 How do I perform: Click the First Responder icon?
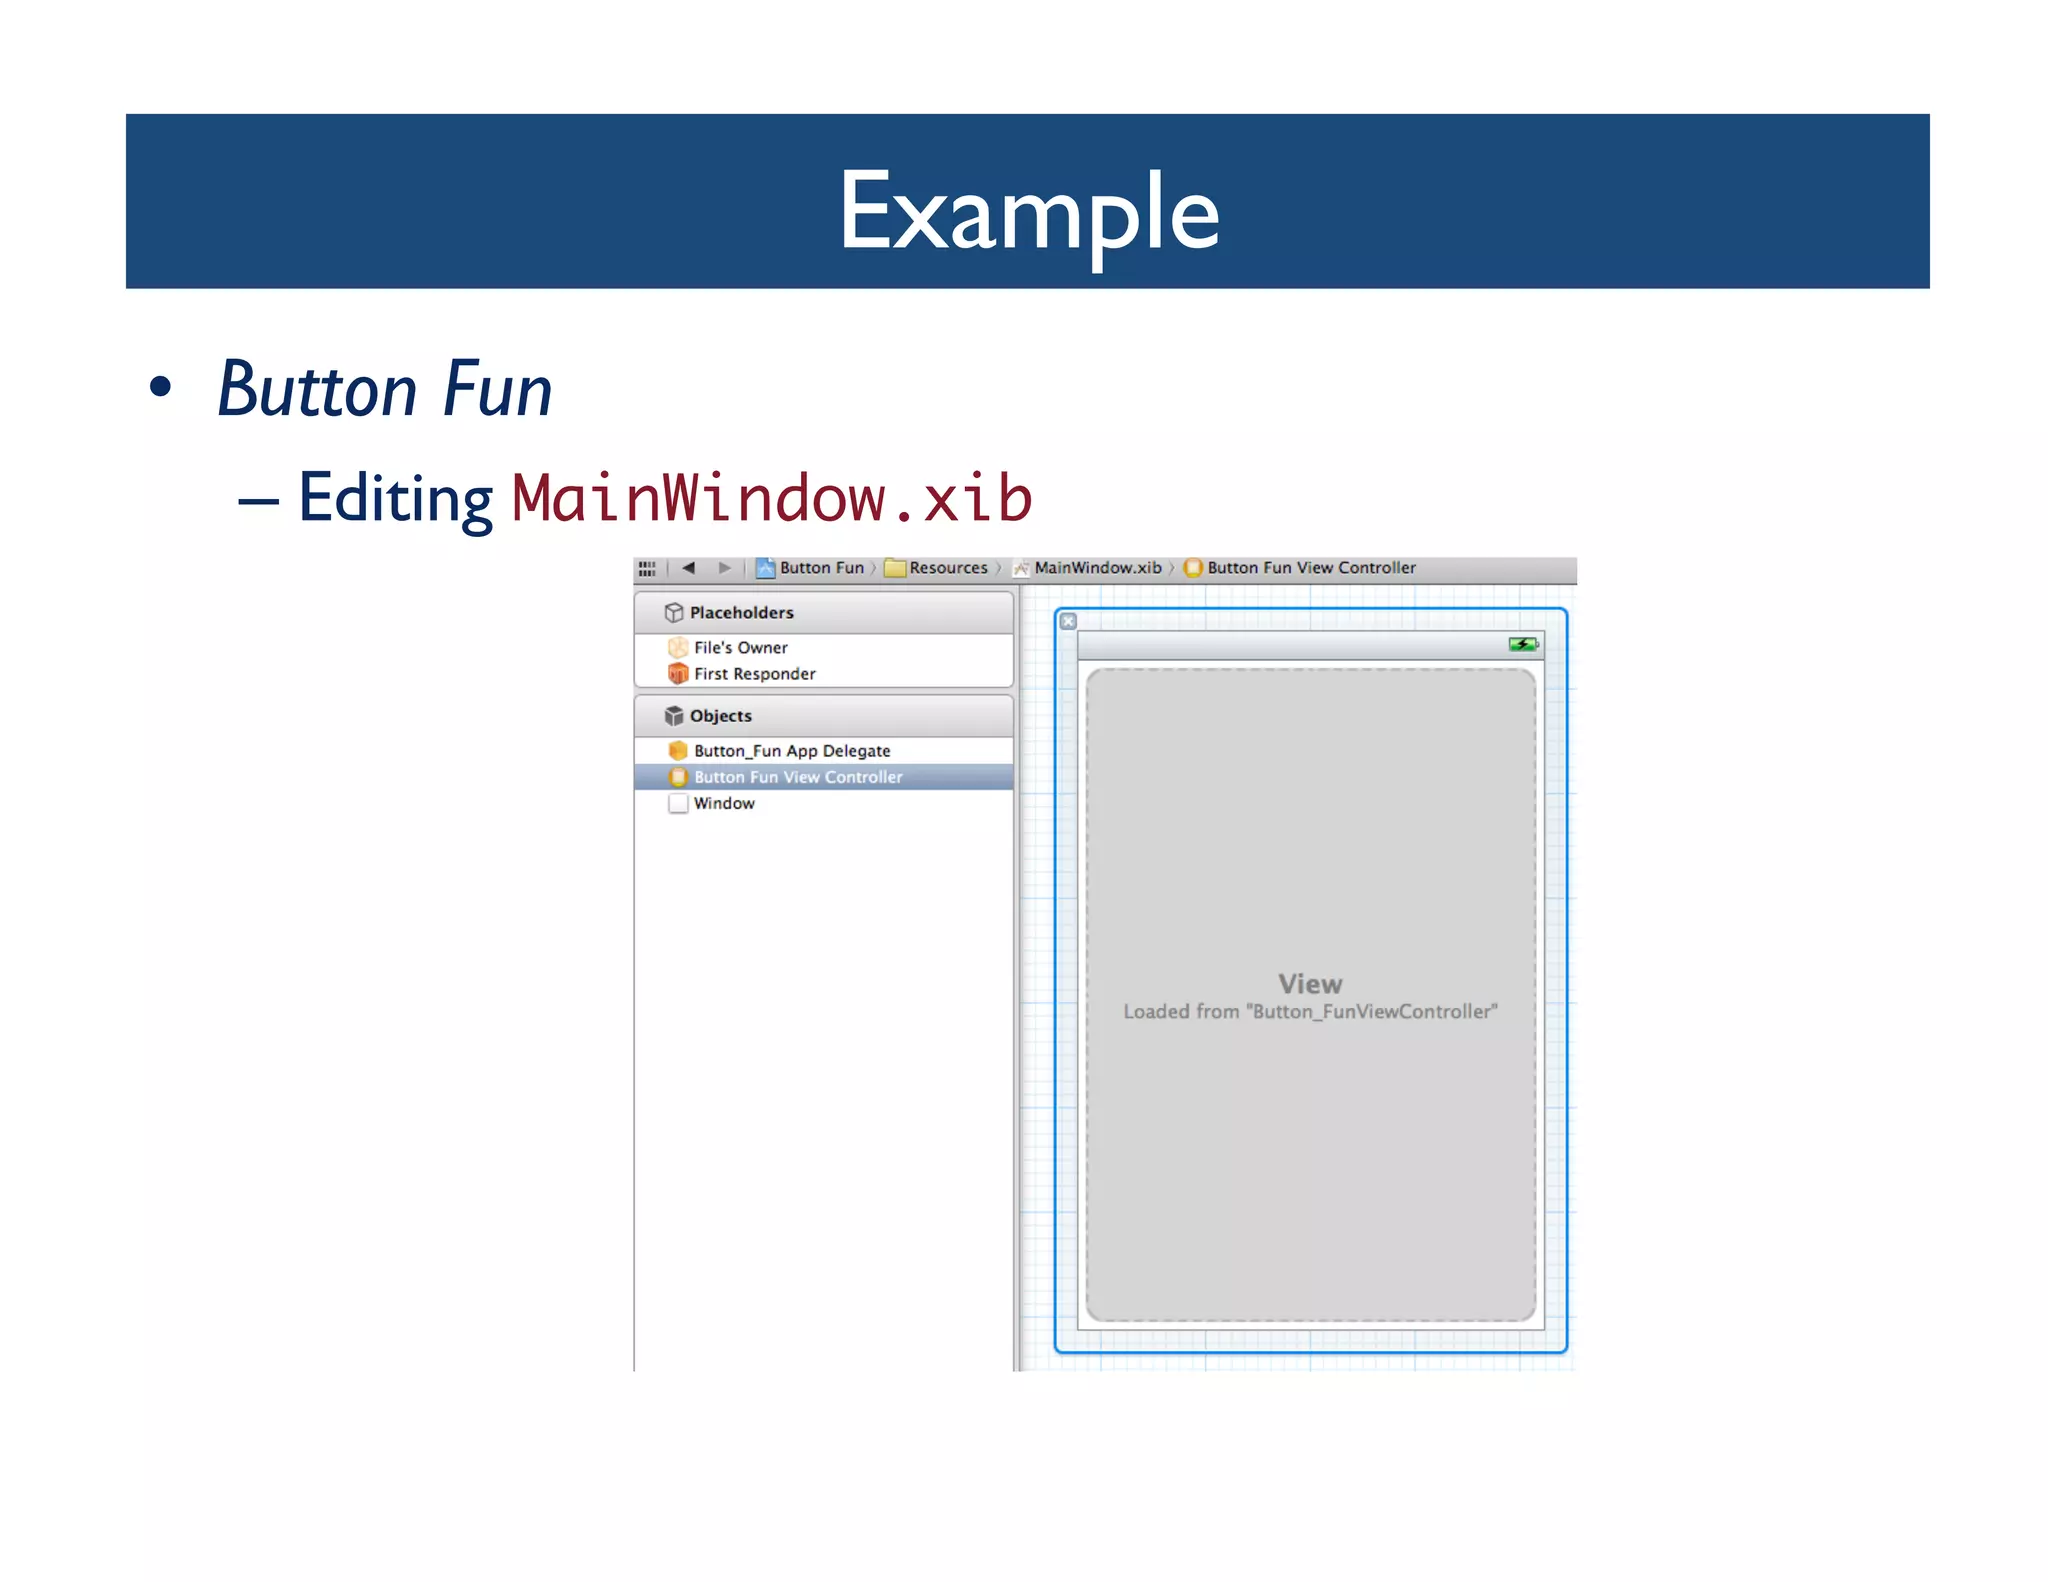pos(678,674)
